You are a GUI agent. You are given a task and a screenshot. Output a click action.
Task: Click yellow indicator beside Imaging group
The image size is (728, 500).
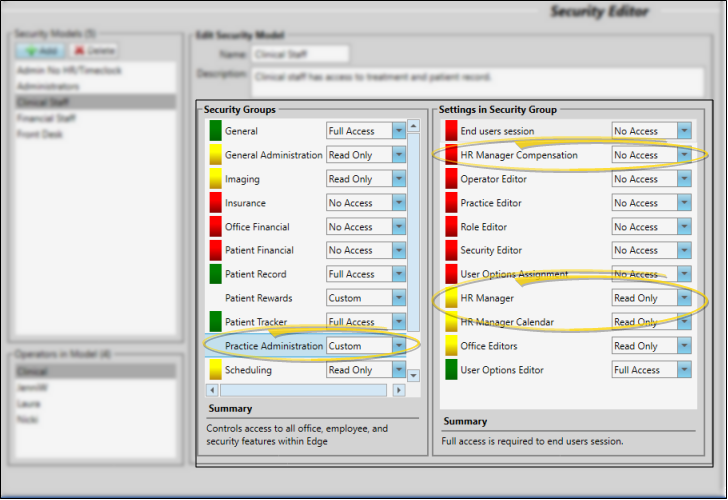pyautogui.click(x=214, y=179)
